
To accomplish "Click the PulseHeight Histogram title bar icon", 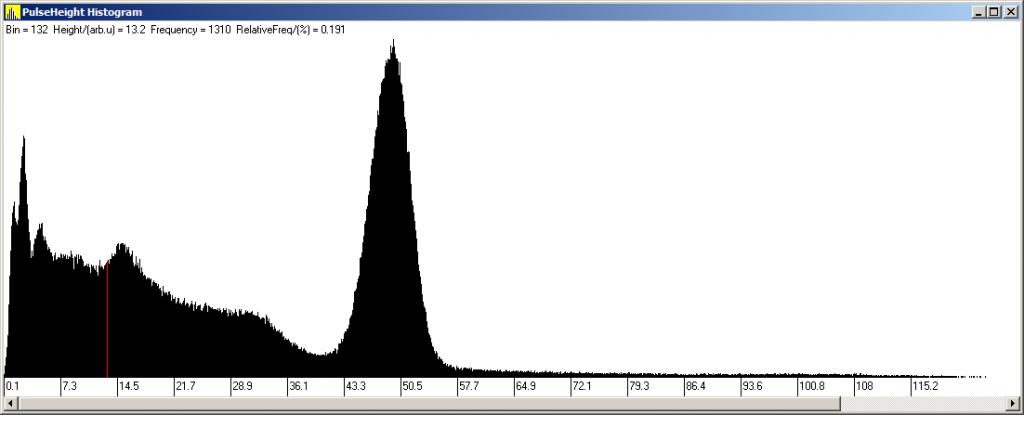I will coord(12,11).
